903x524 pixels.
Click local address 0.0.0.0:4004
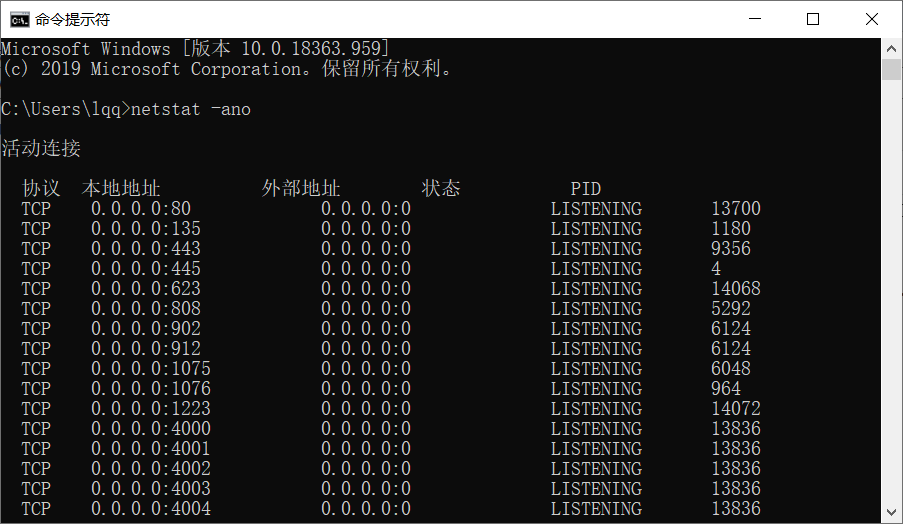coord(151,508)
